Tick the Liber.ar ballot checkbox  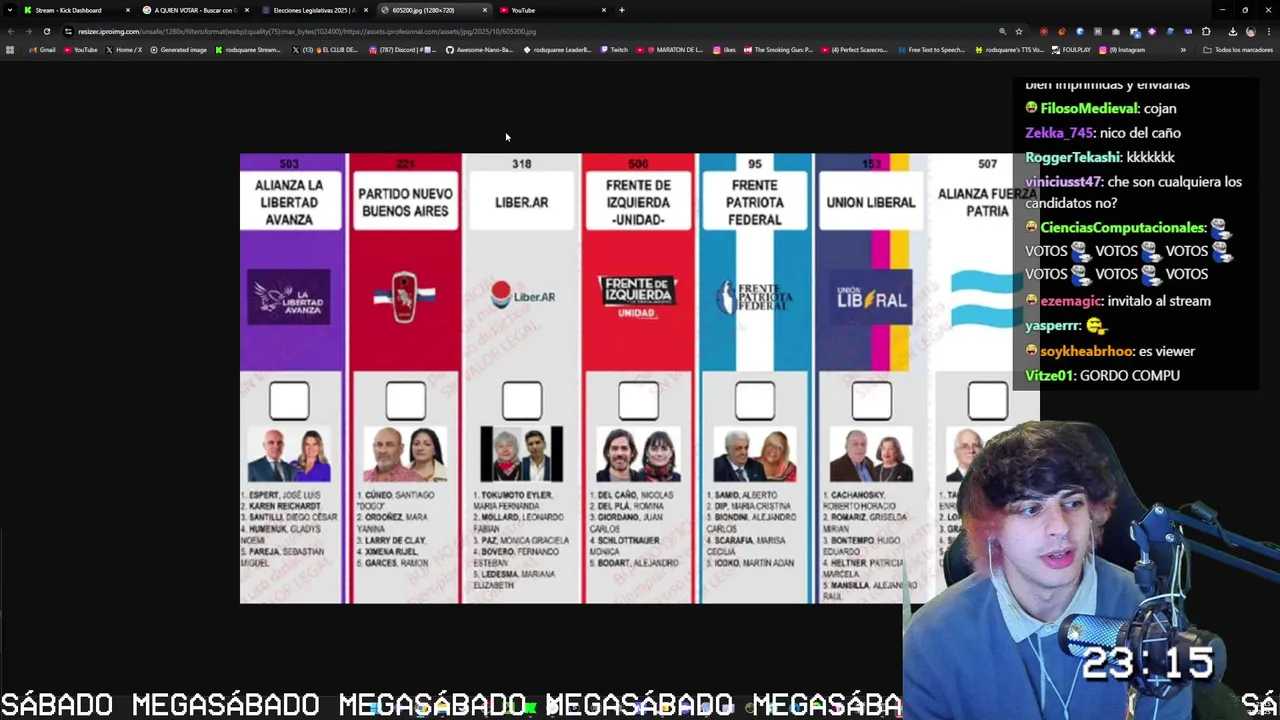click(522, 401)
